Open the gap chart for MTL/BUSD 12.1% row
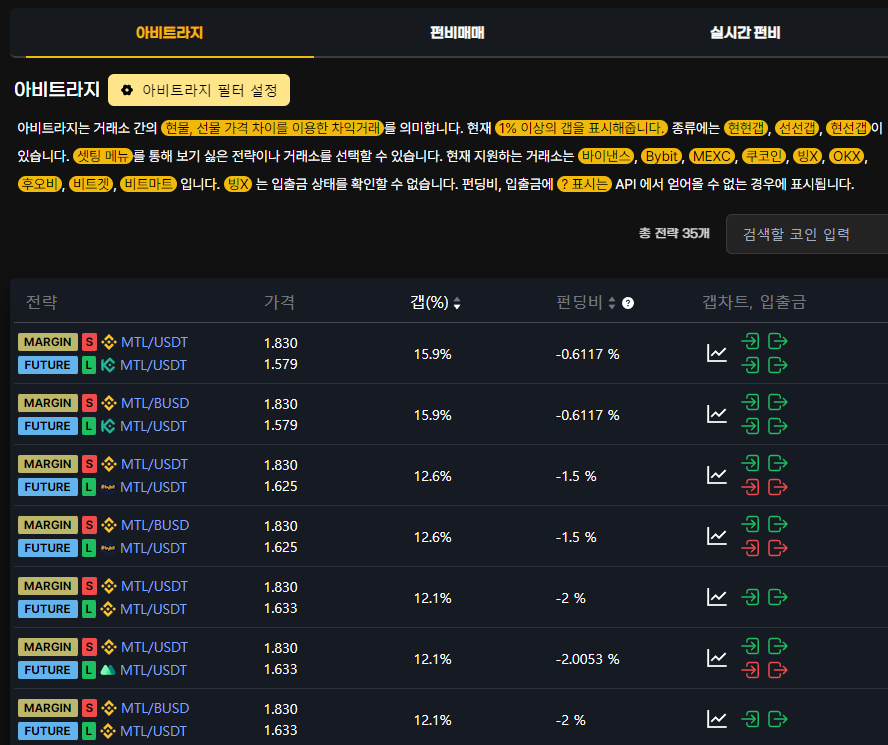Viewport: 888px width, 745px height. coord(716,720)
